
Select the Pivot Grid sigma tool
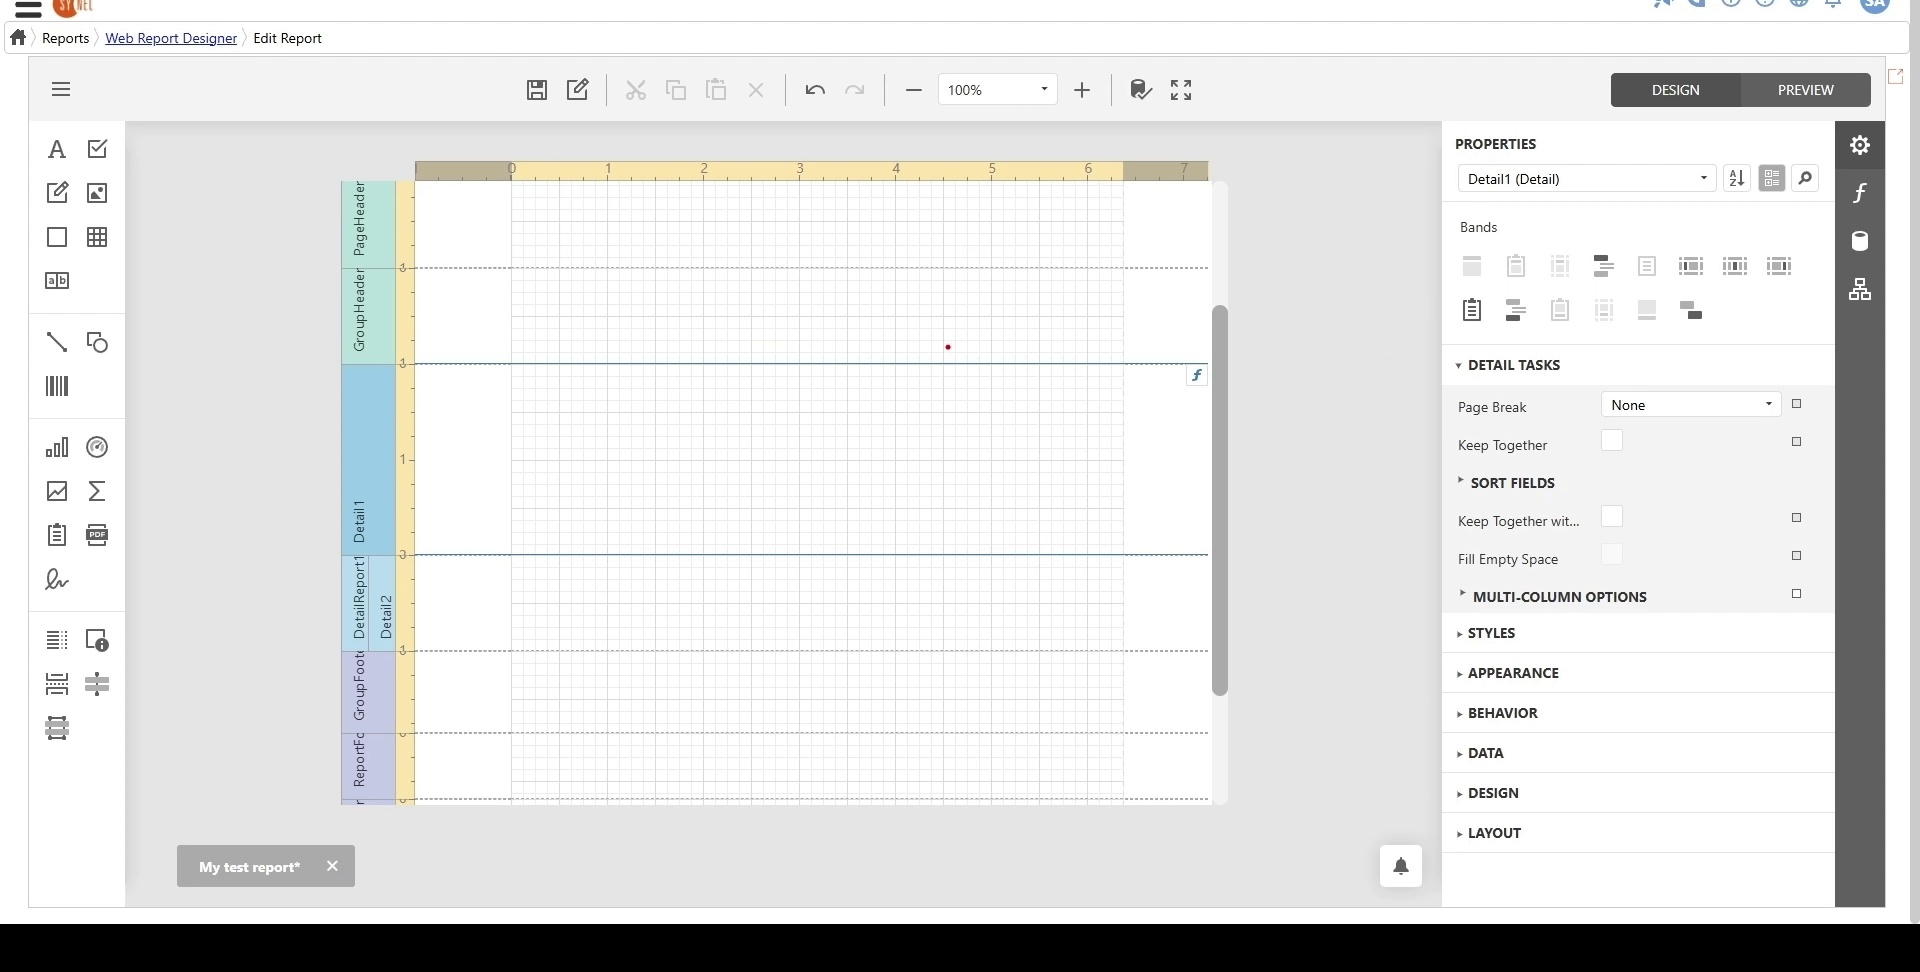click(x=97, y=491)
